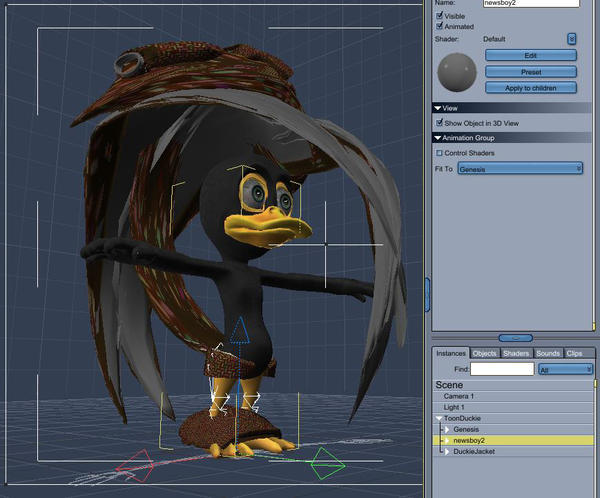Click the vertical splitter handle beside the viewport

tap(427, 295)
